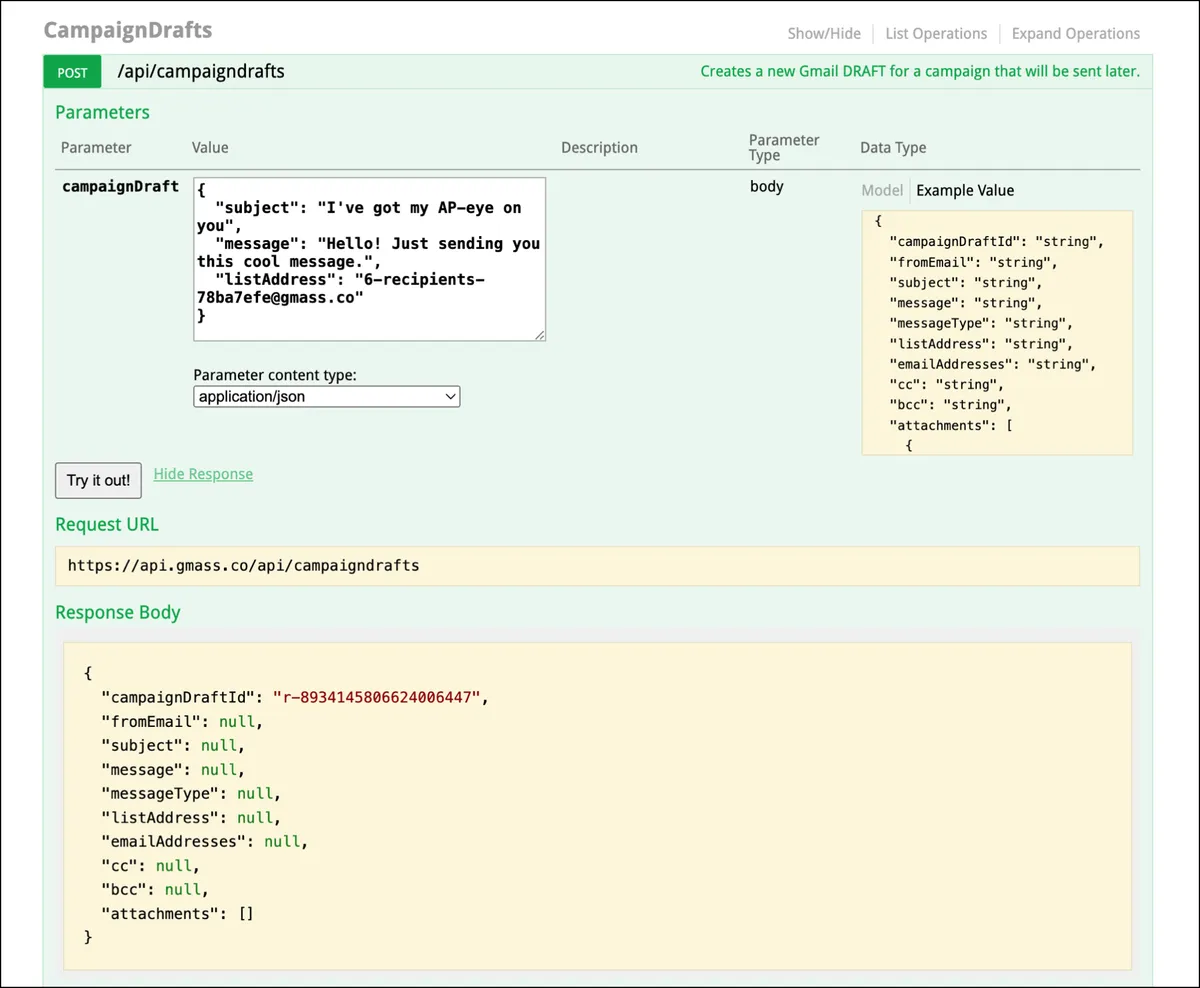Click the "campaignDraftId": "string" example line
The width and height of the screenshot is (1200, 988).
pyautogui.click(x=997, y=241)
